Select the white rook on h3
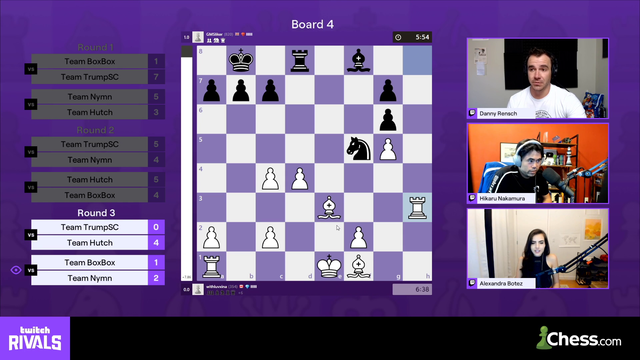The height and width of the screenshot is (360, 640). tap(417, 207)
